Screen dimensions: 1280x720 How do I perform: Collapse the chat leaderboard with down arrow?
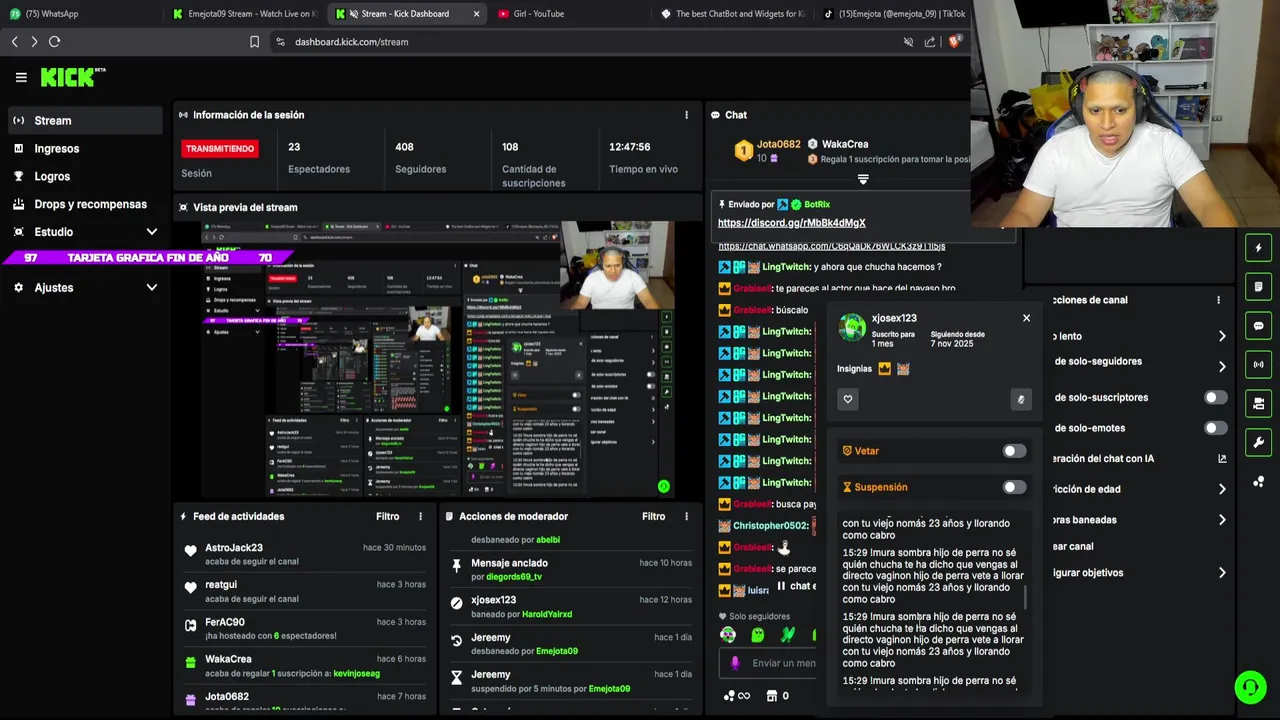point(863,180)
